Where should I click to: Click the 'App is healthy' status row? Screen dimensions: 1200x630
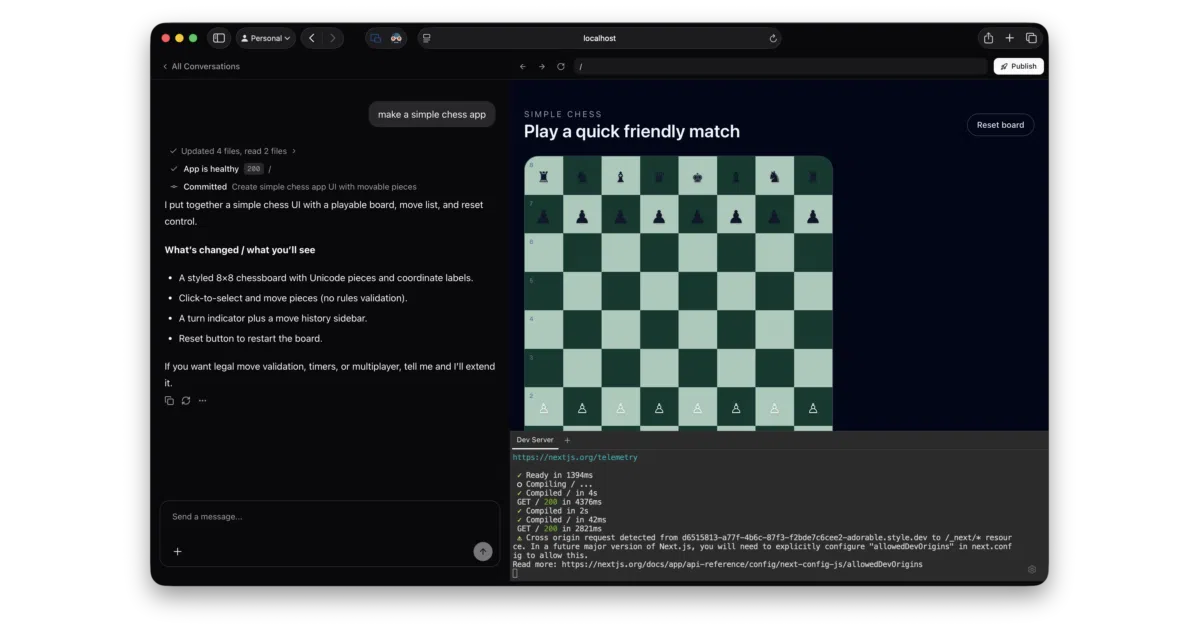point(220,169)
